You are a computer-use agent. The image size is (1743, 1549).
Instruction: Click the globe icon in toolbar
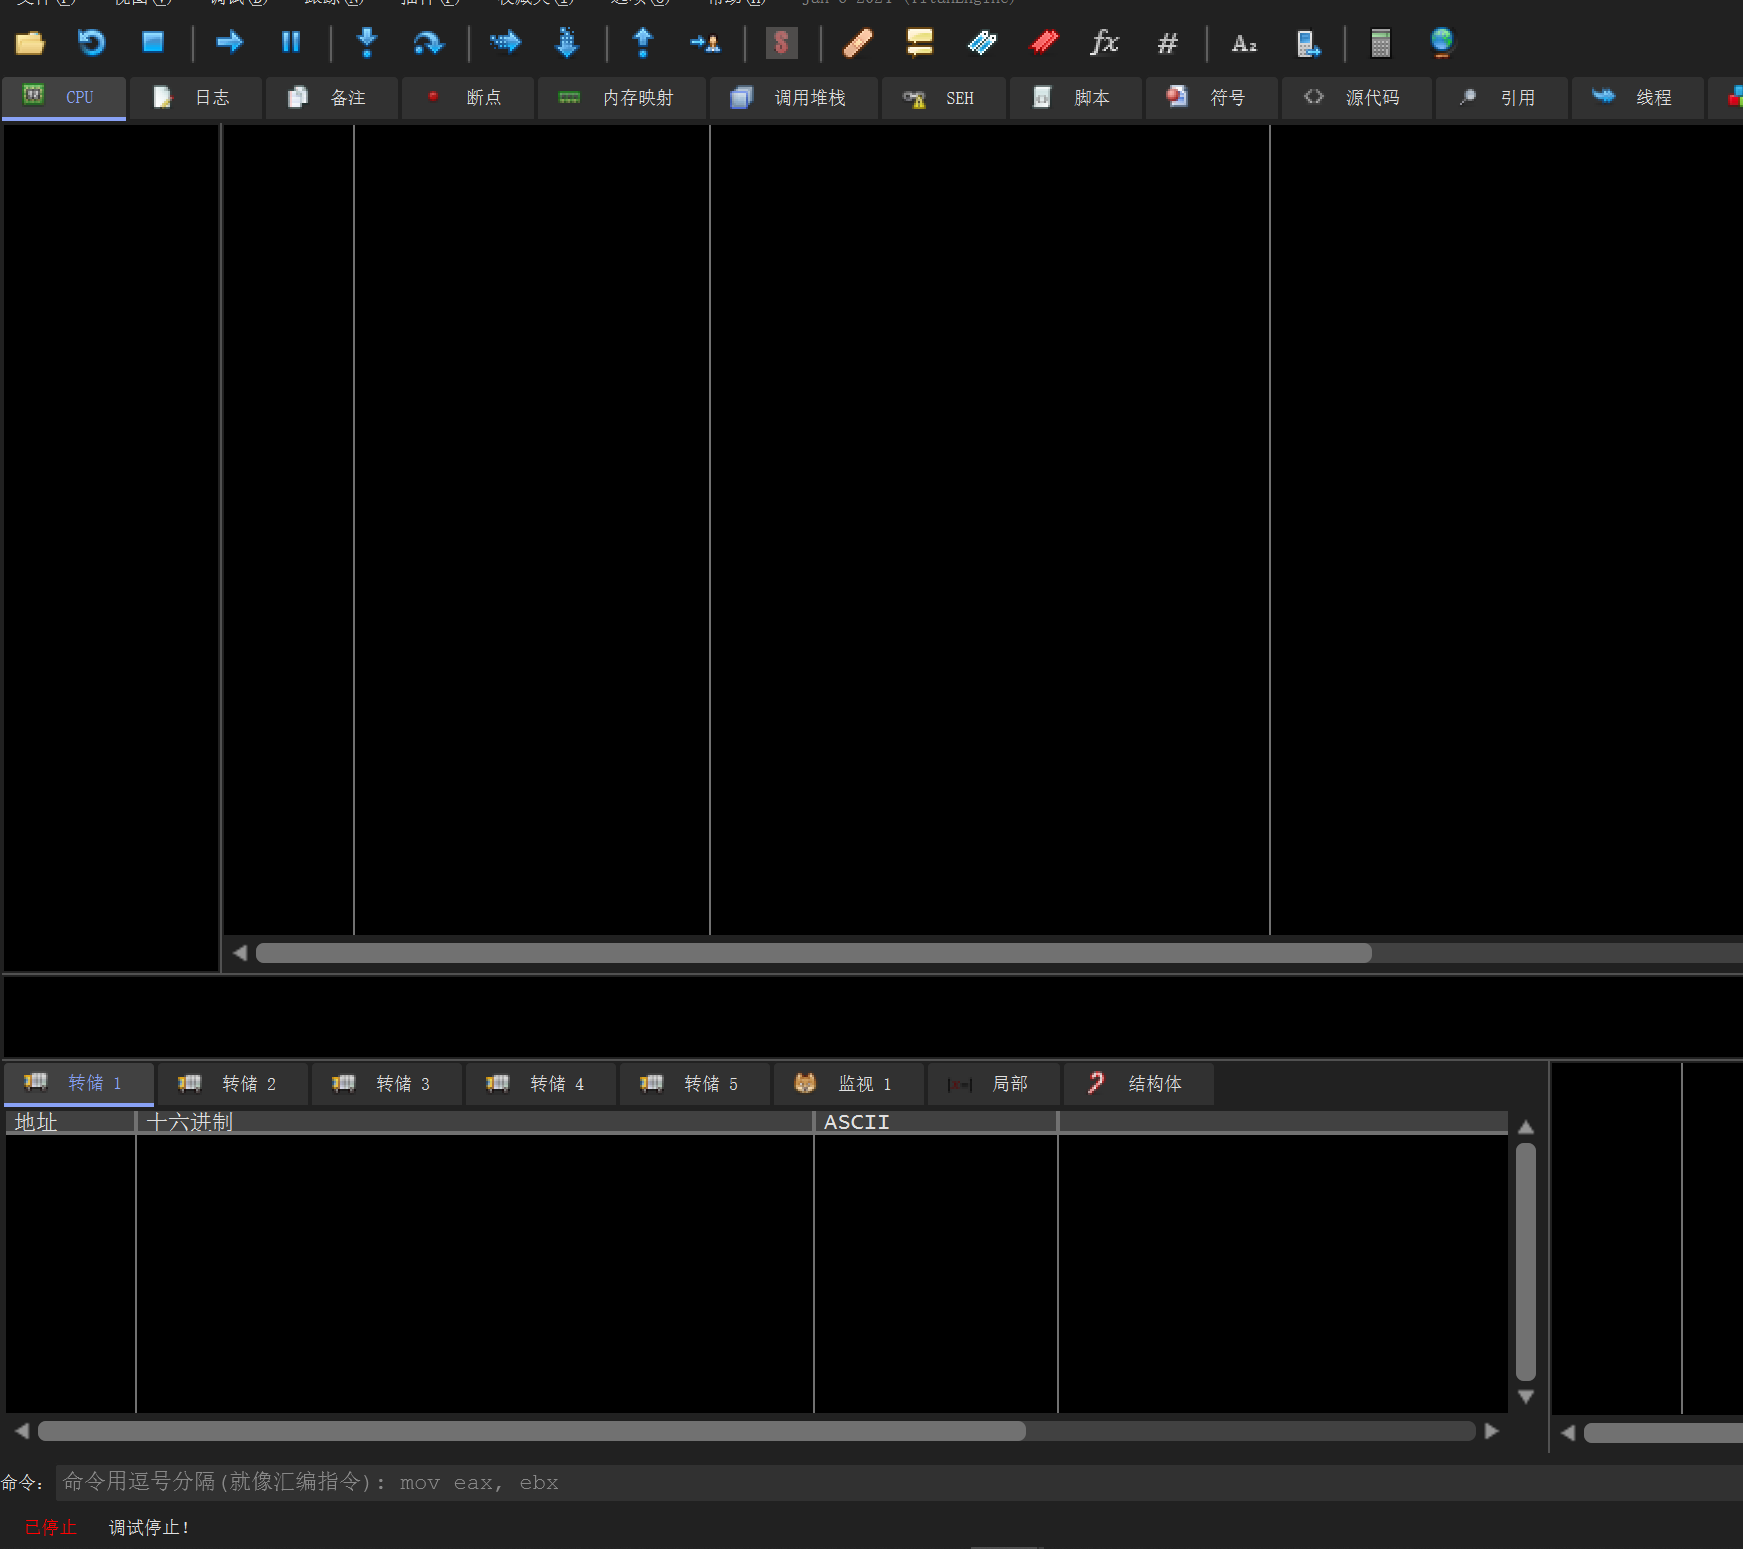1442,43
